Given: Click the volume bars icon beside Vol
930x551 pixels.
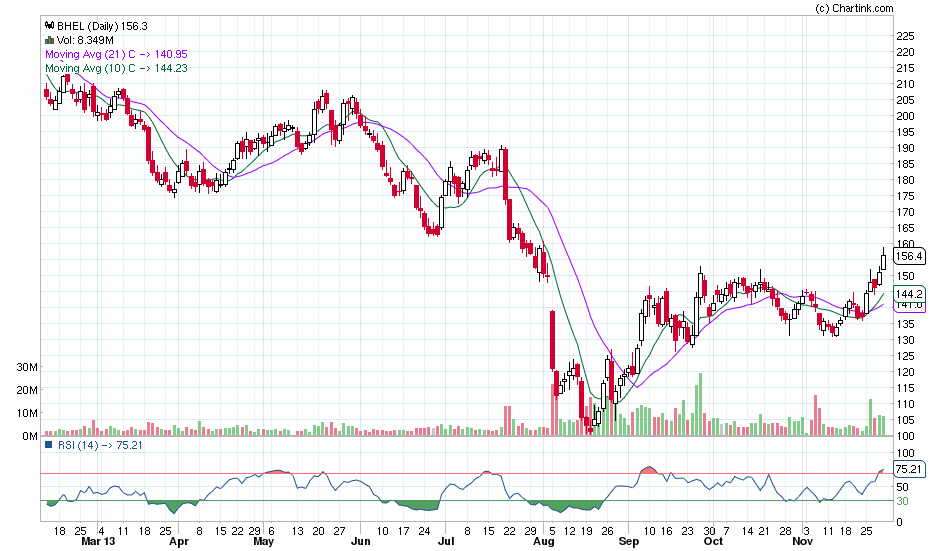Looking at the screenshot, I should click(50, 40).
